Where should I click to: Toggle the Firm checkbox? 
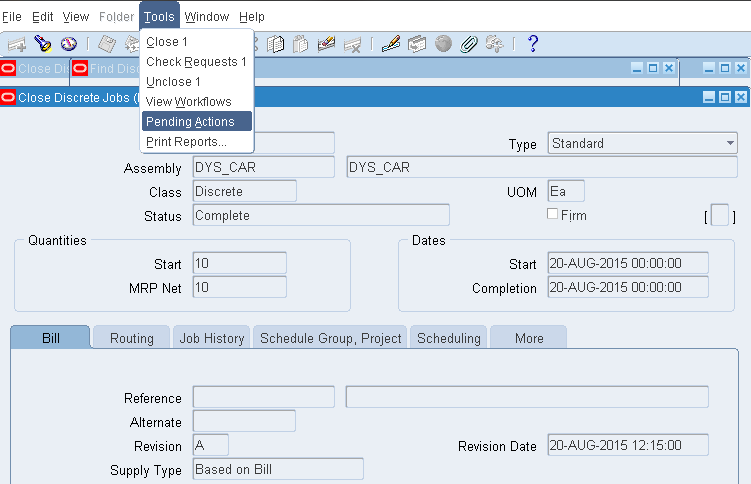552,214
